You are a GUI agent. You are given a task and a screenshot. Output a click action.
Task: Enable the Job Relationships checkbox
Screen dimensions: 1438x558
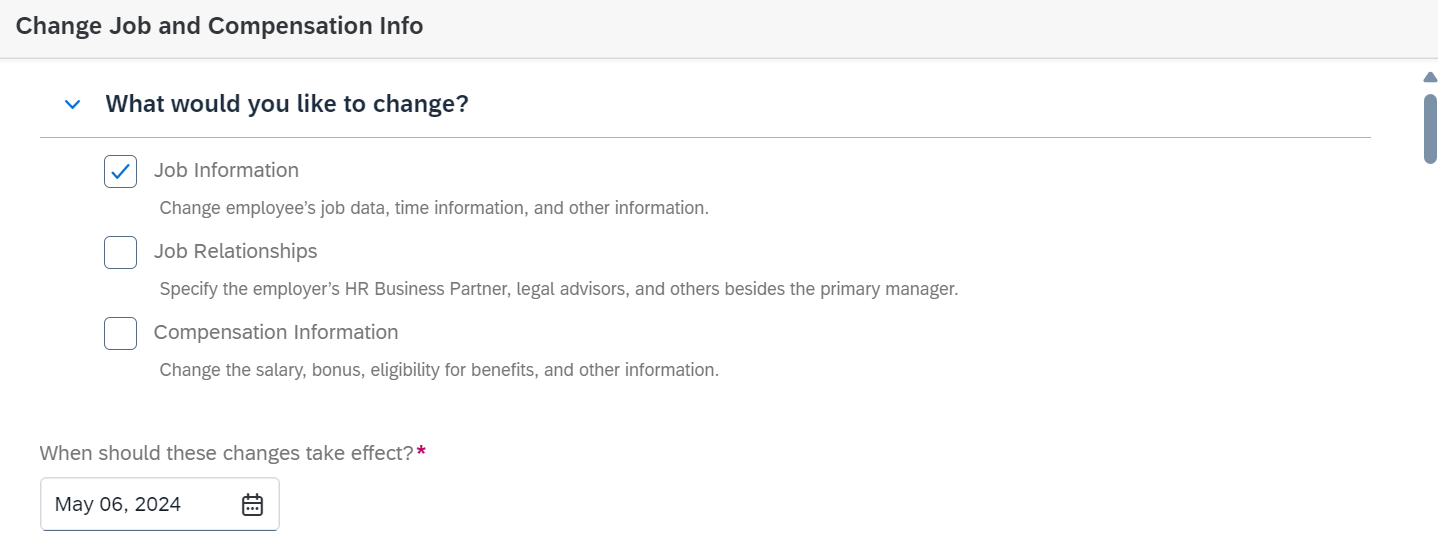(120, 252)
